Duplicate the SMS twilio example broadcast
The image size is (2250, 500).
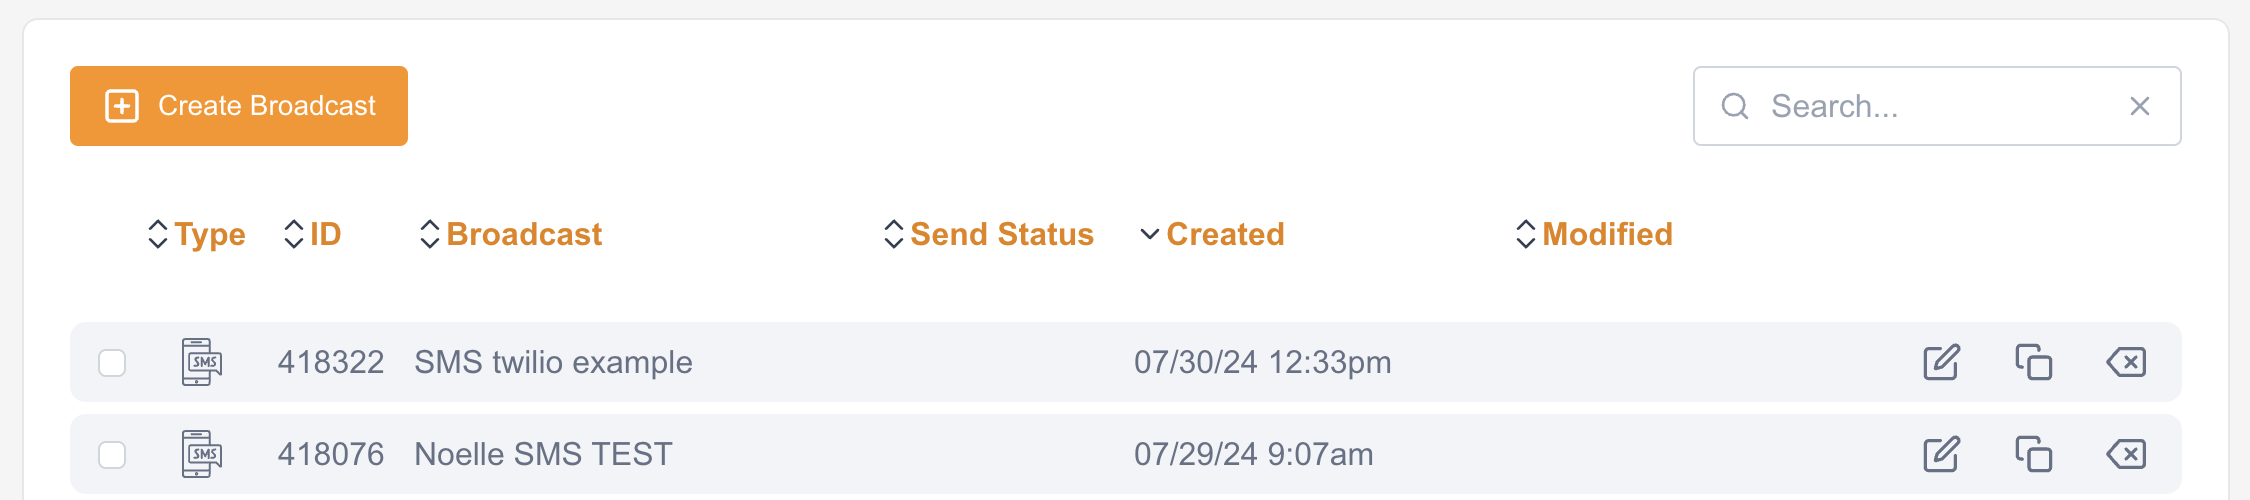2033,362
